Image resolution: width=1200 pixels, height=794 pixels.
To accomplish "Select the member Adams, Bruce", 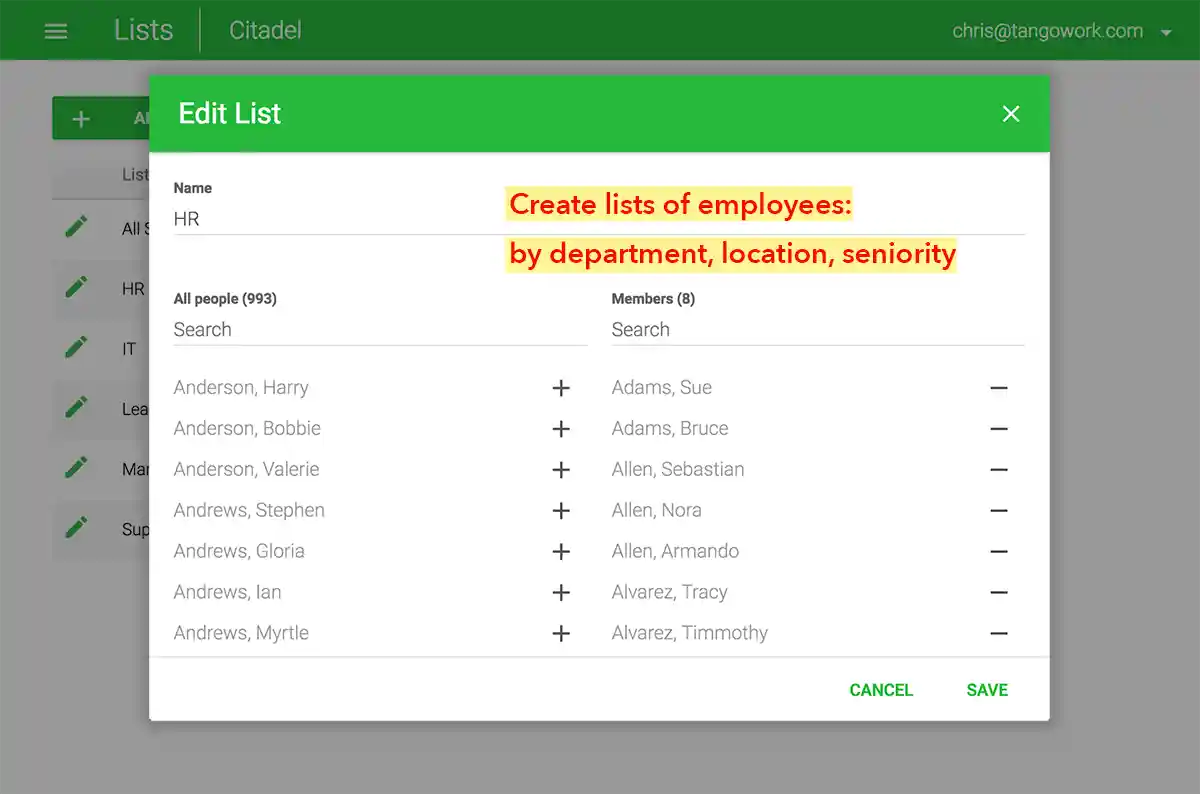I will [670, 429].
